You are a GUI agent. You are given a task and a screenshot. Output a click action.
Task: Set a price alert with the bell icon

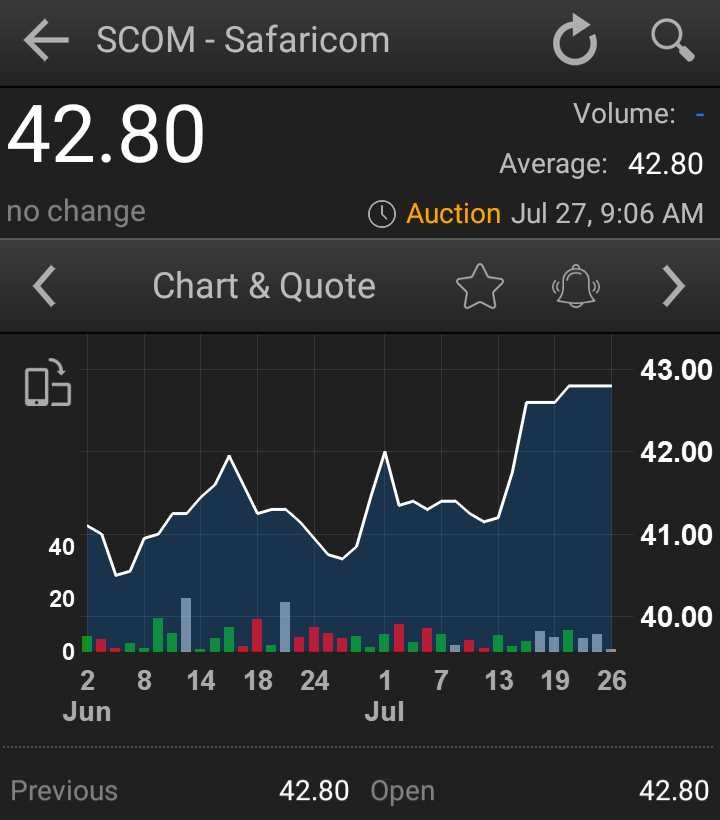pos(576,286)
